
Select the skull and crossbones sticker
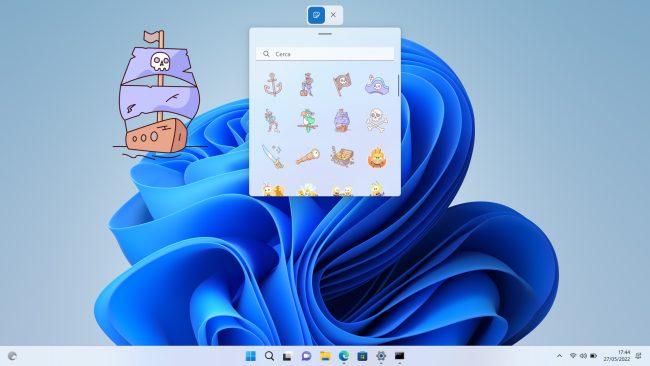point(377,121)
